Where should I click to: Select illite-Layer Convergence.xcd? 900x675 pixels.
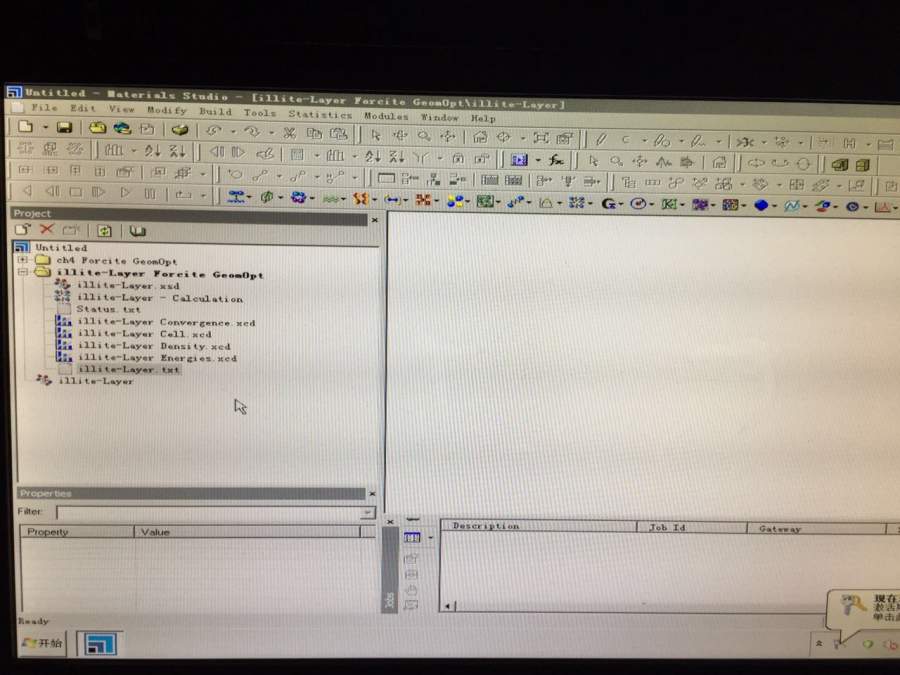coord(166,323)
